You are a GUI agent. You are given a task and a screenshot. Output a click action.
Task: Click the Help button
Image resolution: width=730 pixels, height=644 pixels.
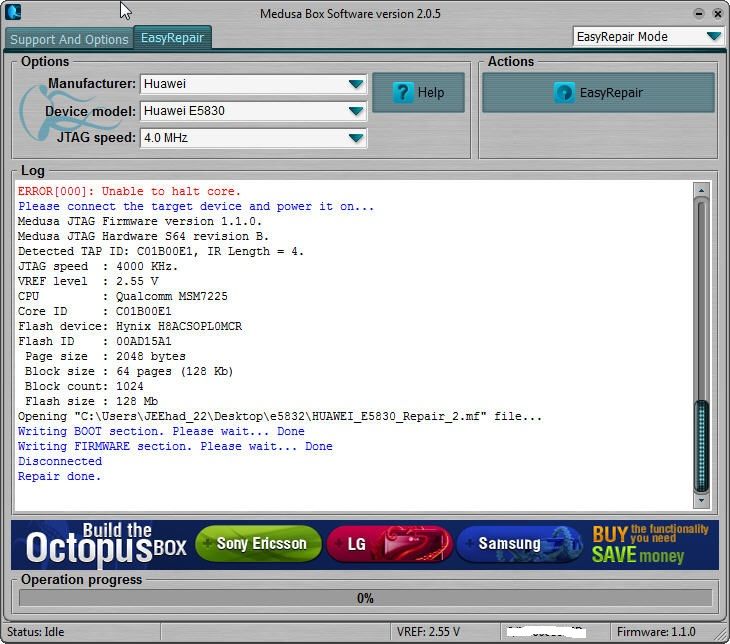[419, 92]
